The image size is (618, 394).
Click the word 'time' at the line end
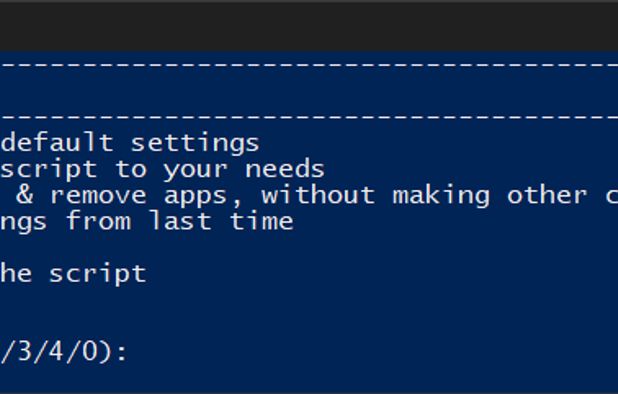tap(261, 221)
